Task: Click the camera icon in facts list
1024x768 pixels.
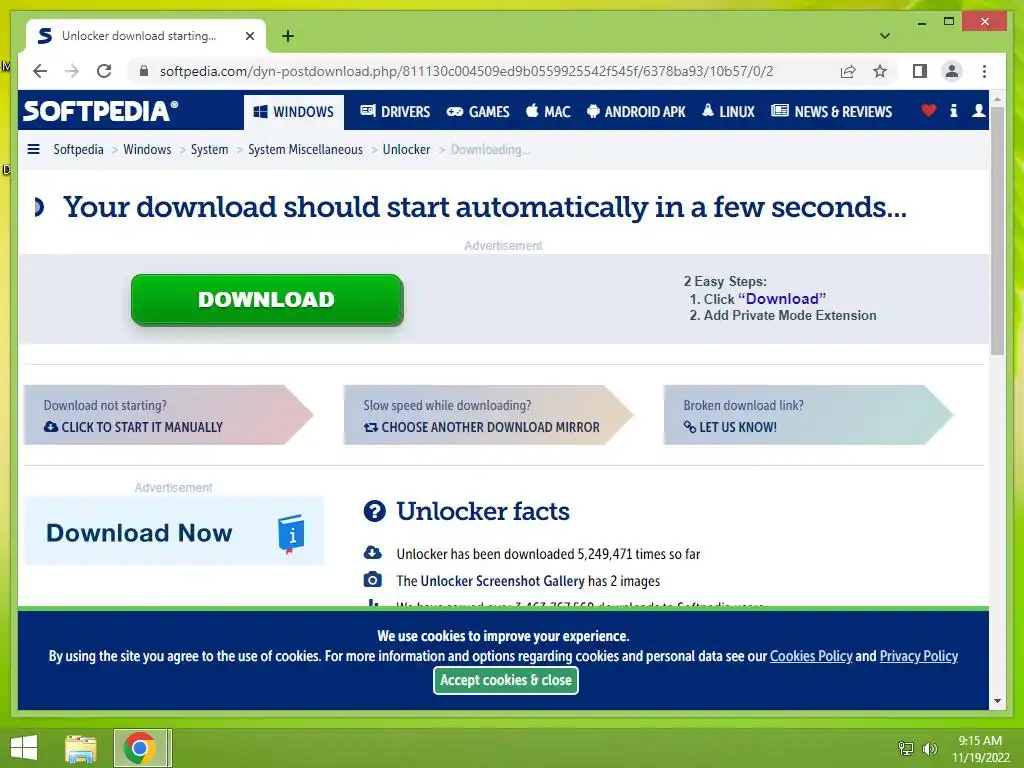Action: pos(372,580)
